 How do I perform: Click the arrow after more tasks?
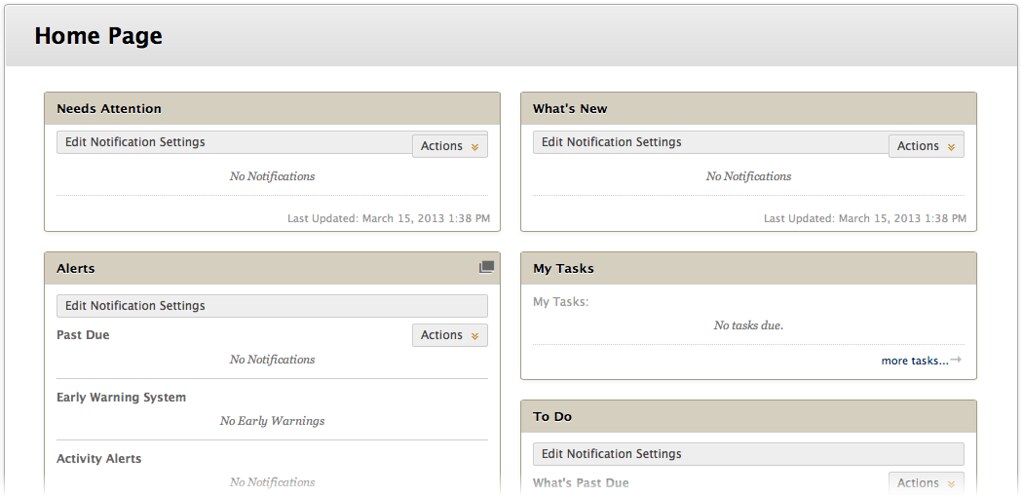[956, 360]
